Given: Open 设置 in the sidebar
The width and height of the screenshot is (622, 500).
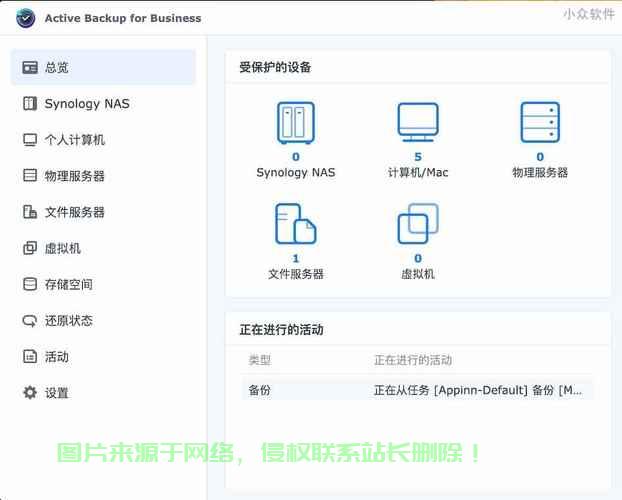Looking at the screenshot, I should [103, 392].
